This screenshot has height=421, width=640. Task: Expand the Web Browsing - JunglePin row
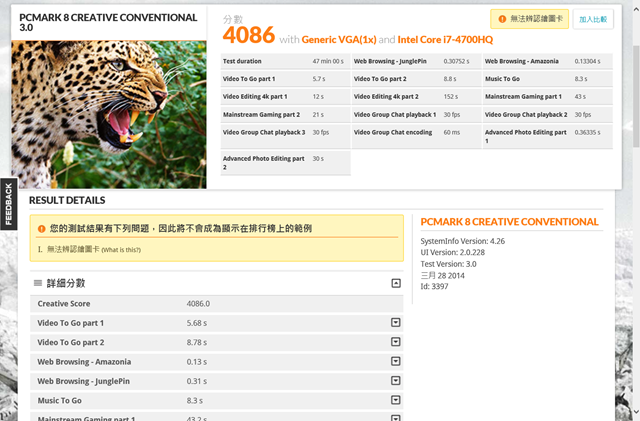click(x=396, y=381)
